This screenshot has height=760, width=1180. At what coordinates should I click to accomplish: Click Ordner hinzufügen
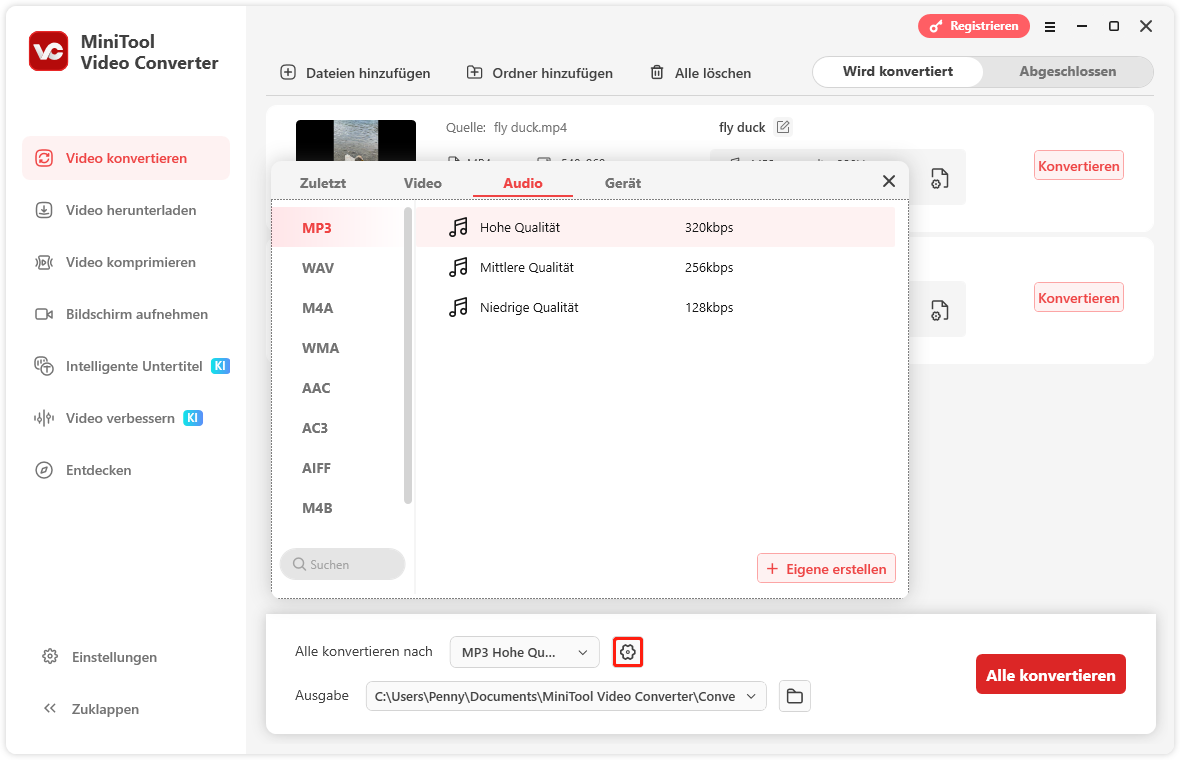540,73
